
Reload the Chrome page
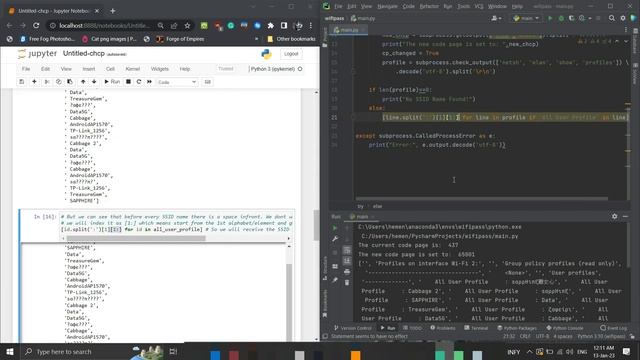36,25
